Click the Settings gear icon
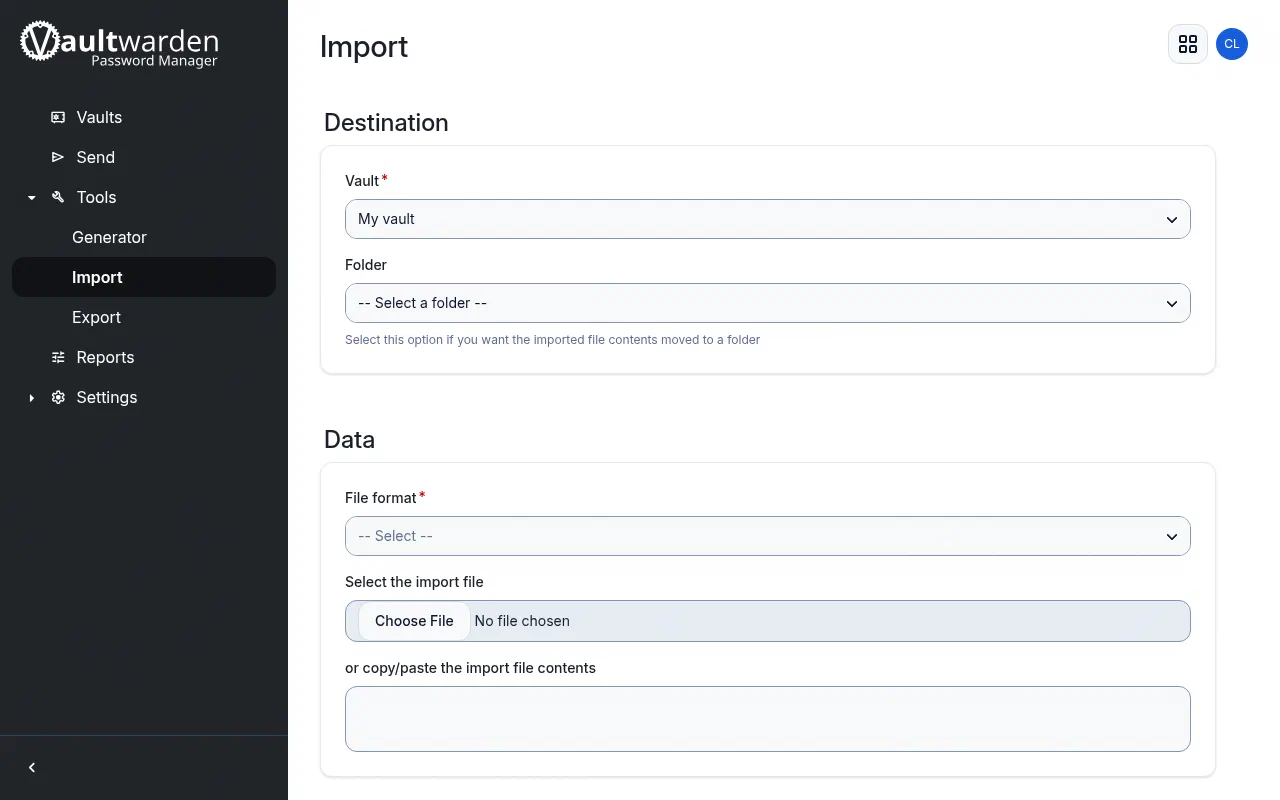Screen dimensions: 1280x800 click(58, 397)
